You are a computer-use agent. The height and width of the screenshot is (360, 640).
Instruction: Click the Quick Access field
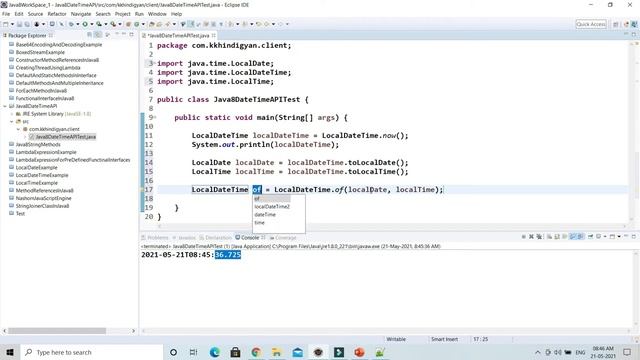[591, 24]
